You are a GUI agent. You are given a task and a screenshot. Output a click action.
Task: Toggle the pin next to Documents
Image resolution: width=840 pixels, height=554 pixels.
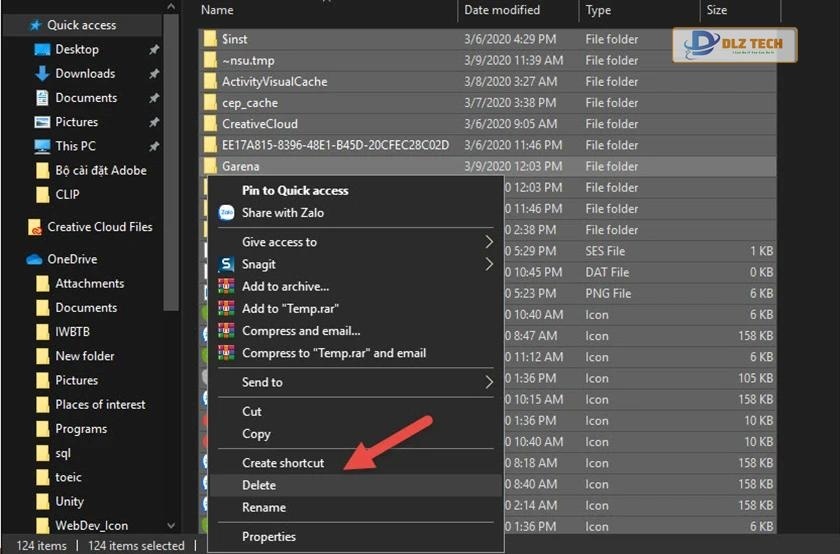point(153,98)
